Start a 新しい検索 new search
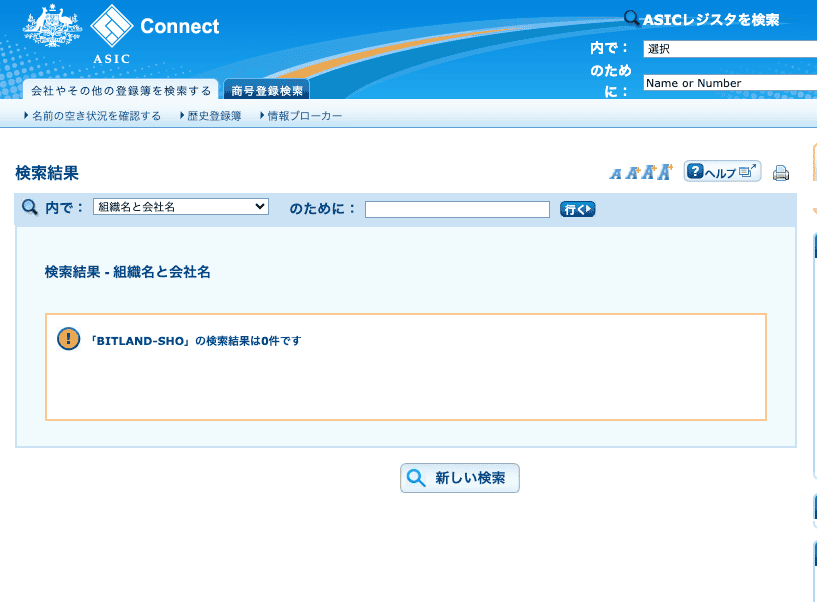817x602 pixels. click(x=460, y=478)
